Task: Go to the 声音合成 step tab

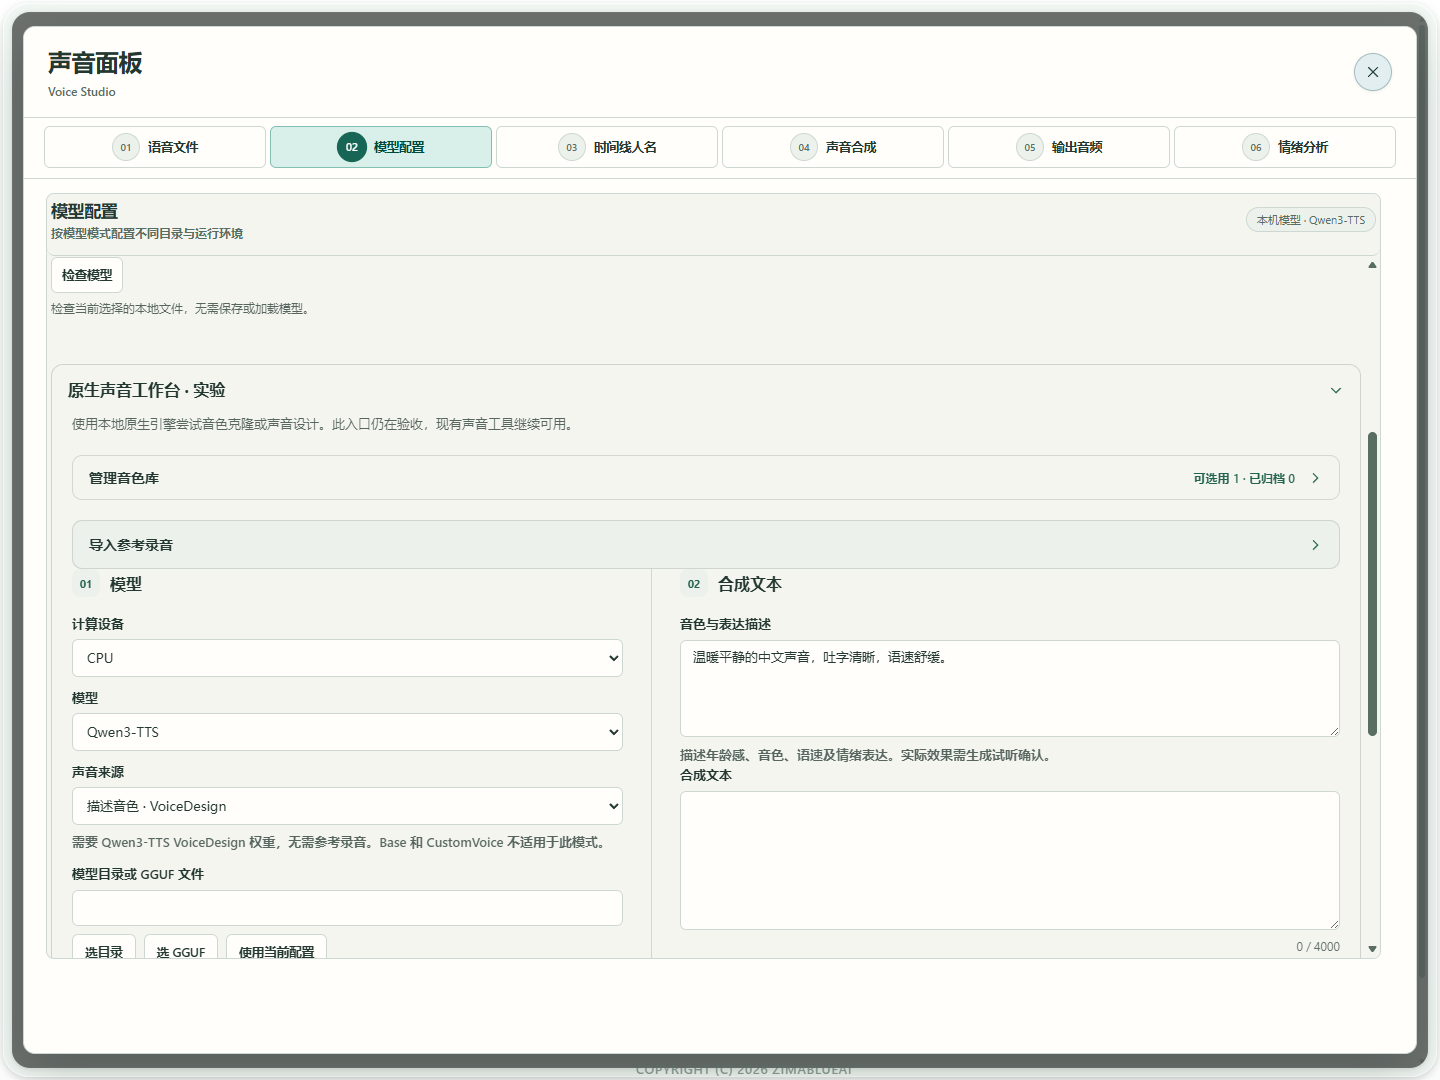Action: (833, 147)
